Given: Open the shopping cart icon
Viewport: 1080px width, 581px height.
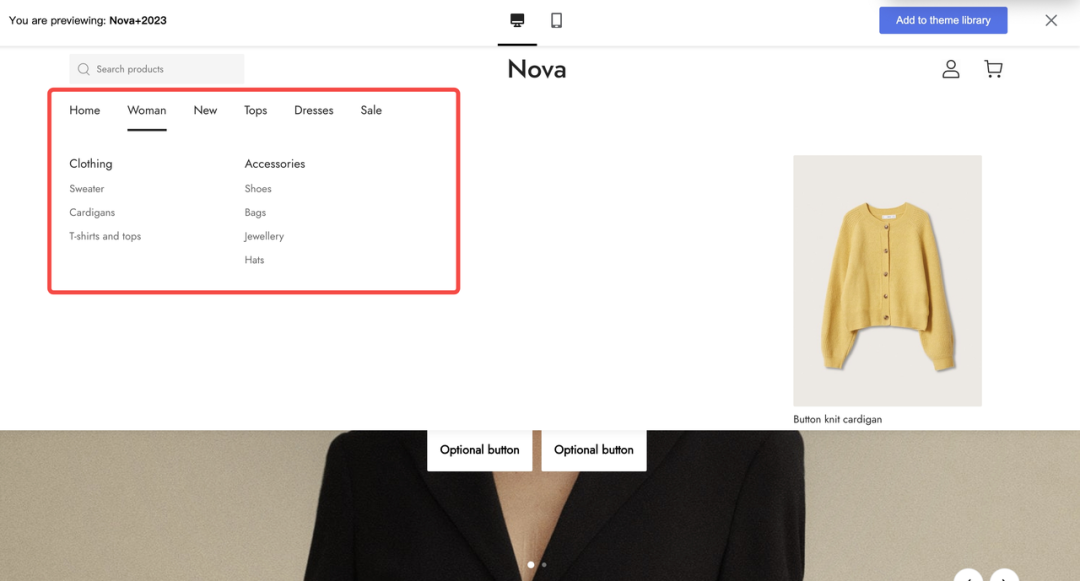Looking at the screenshot, I should pos(993,69).
